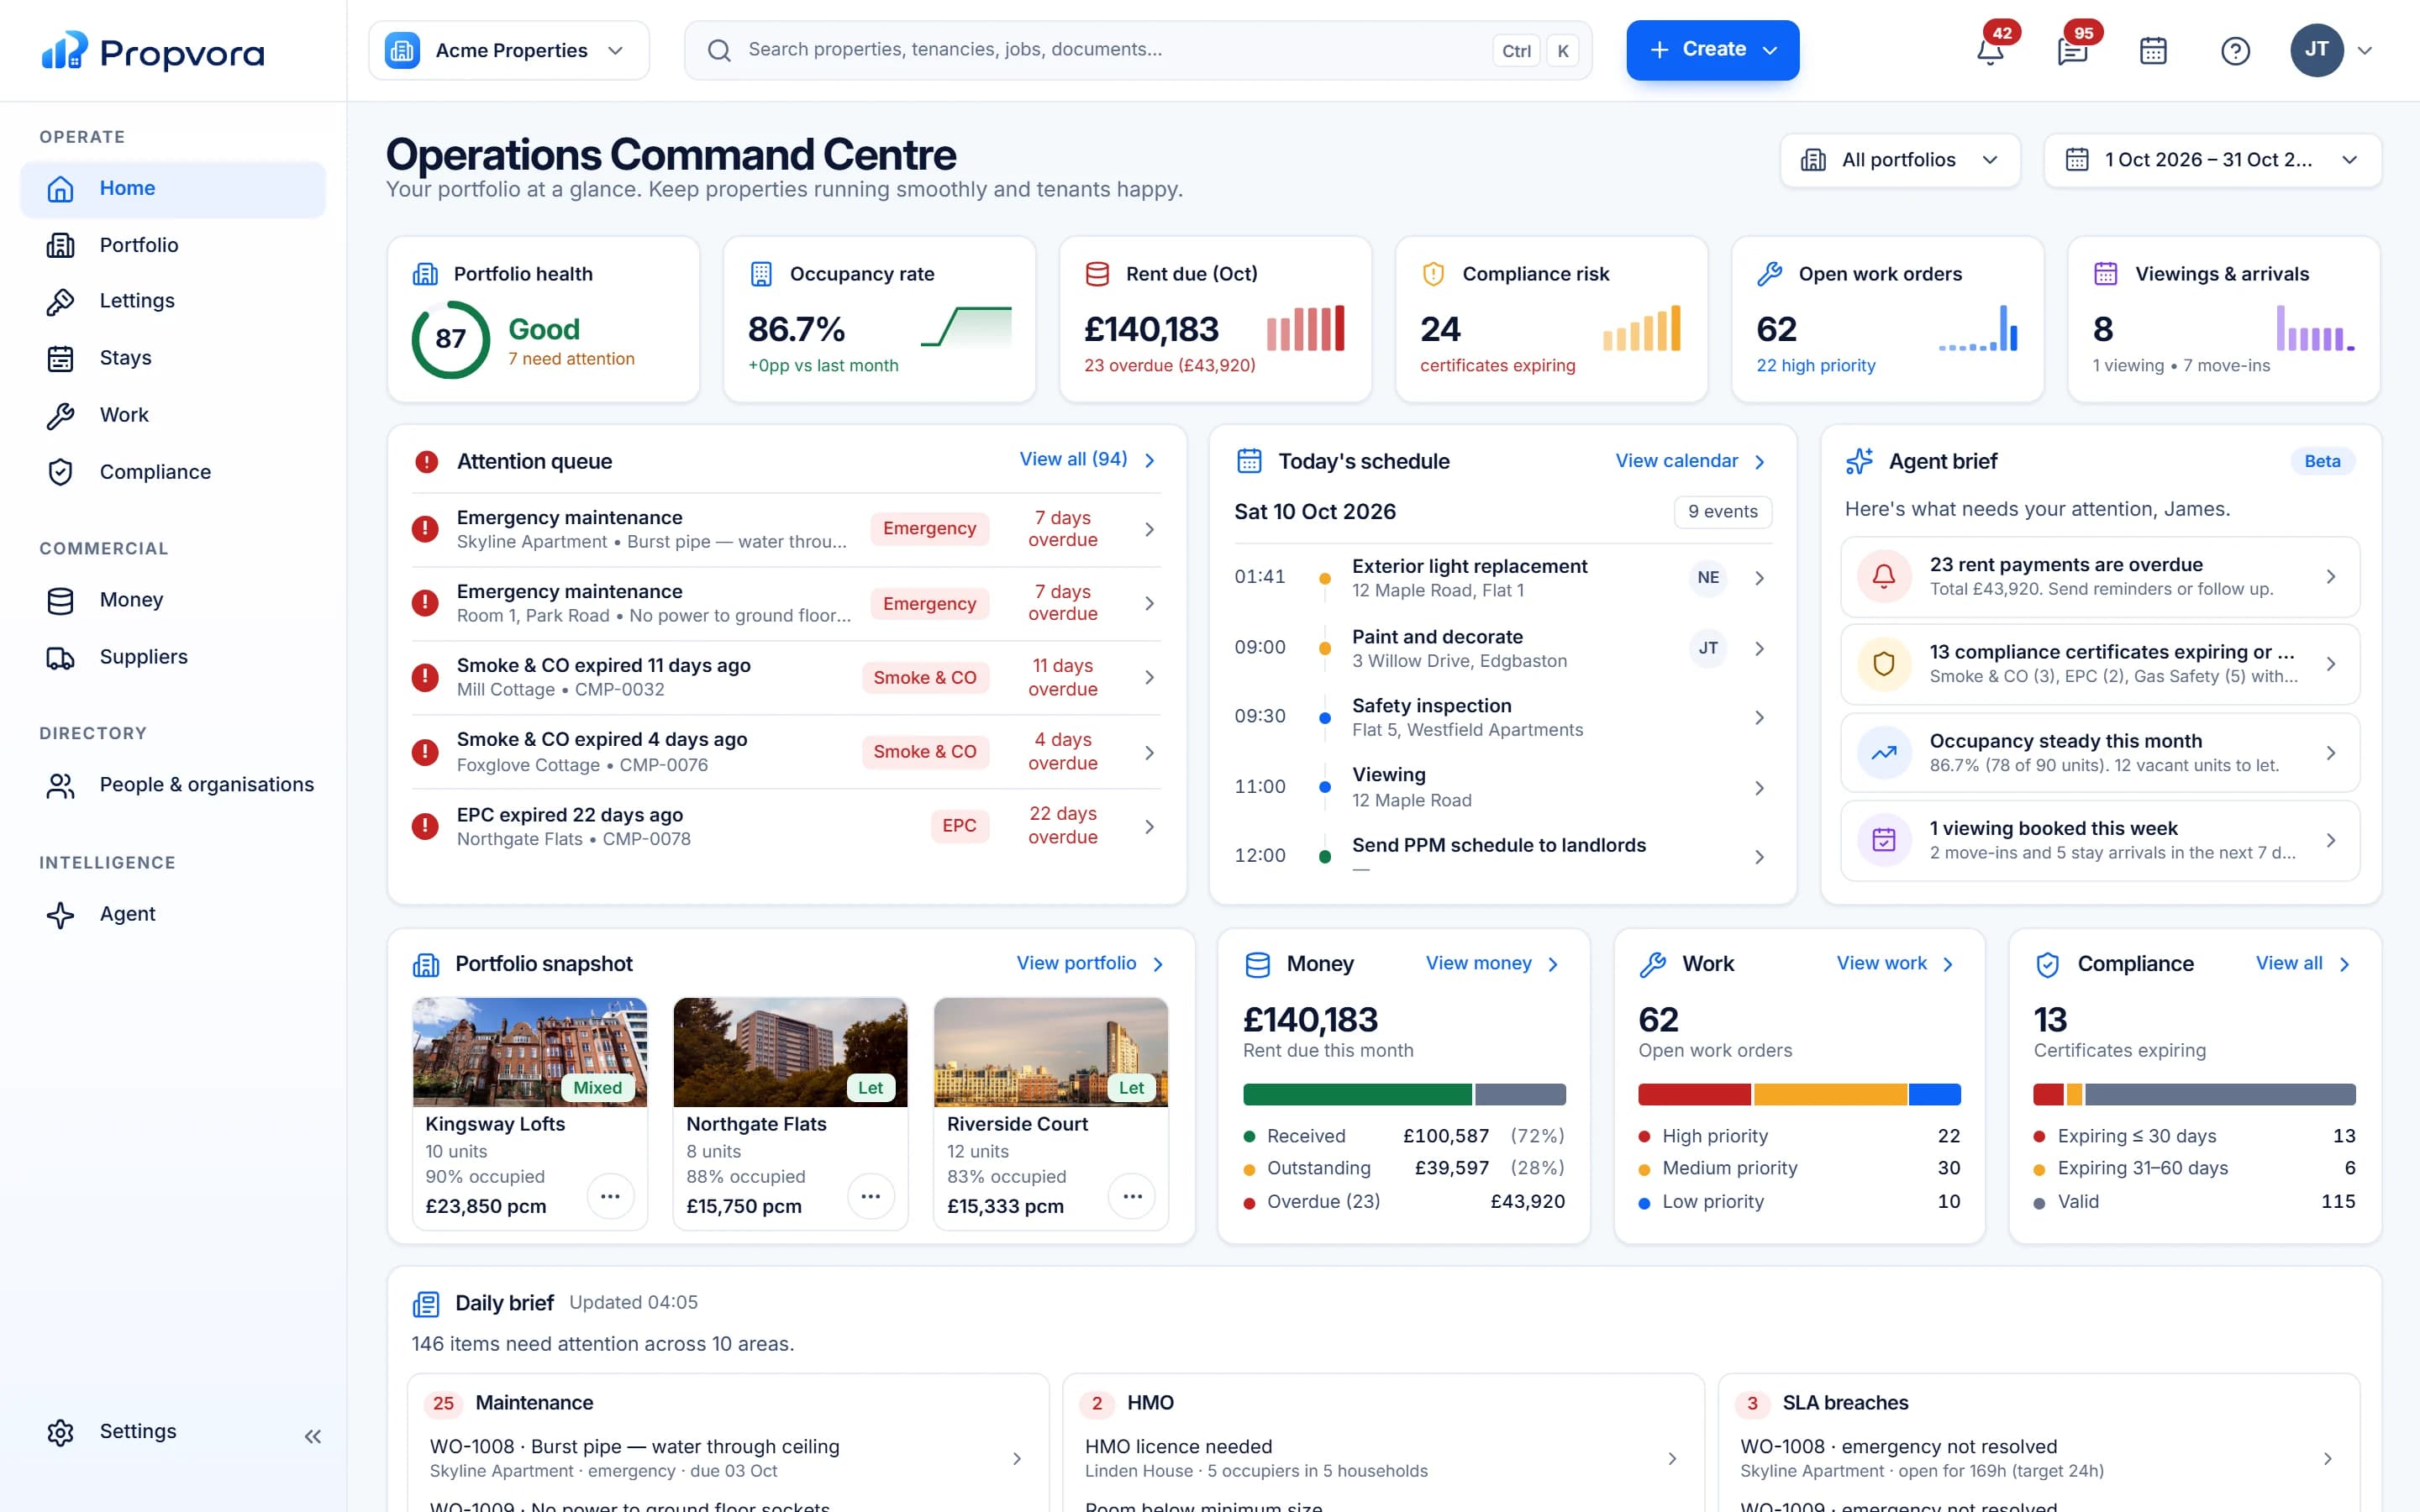Click the Propvora logo
This screenshot has height=1512, width=2420.
[x=153, y=51]
